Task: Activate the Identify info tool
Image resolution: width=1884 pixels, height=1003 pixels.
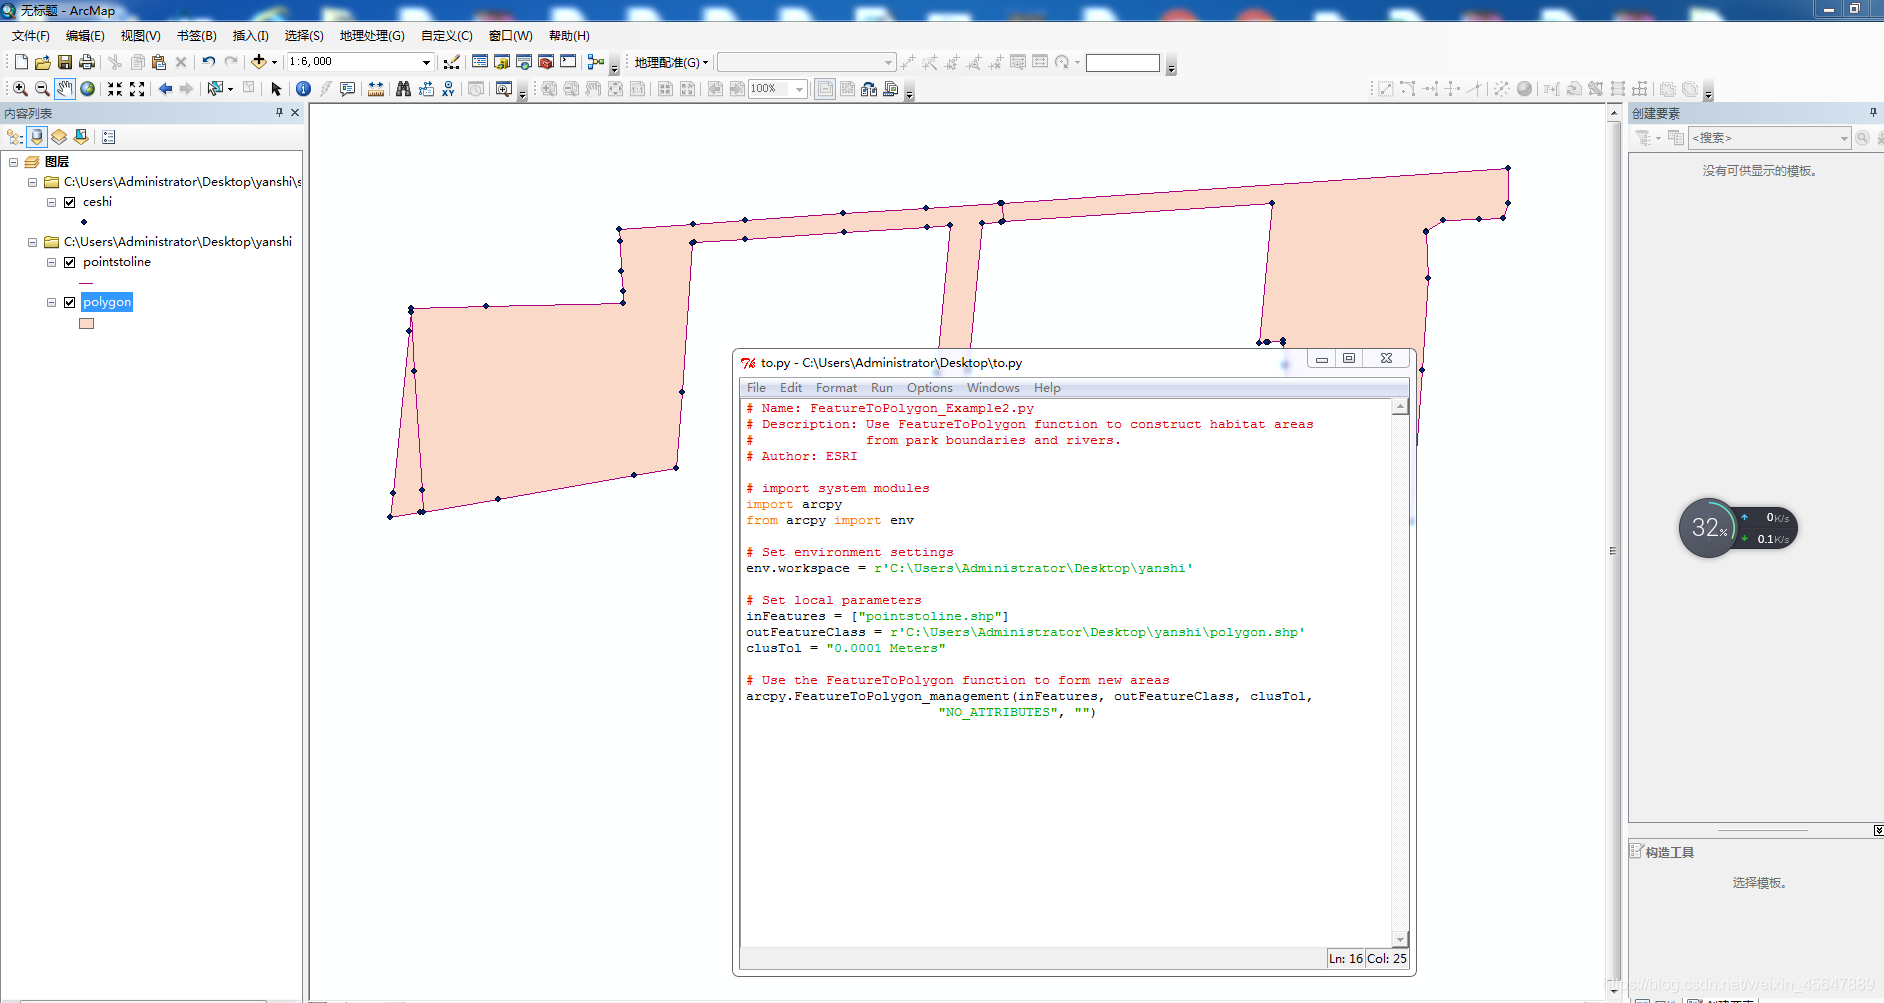Action: point(303,89)
